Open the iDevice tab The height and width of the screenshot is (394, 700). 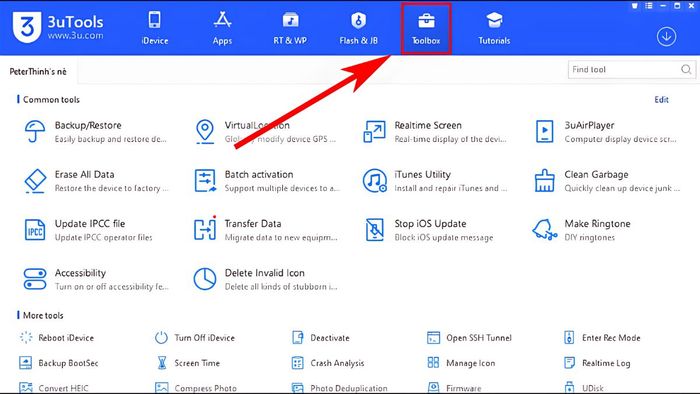154,28
